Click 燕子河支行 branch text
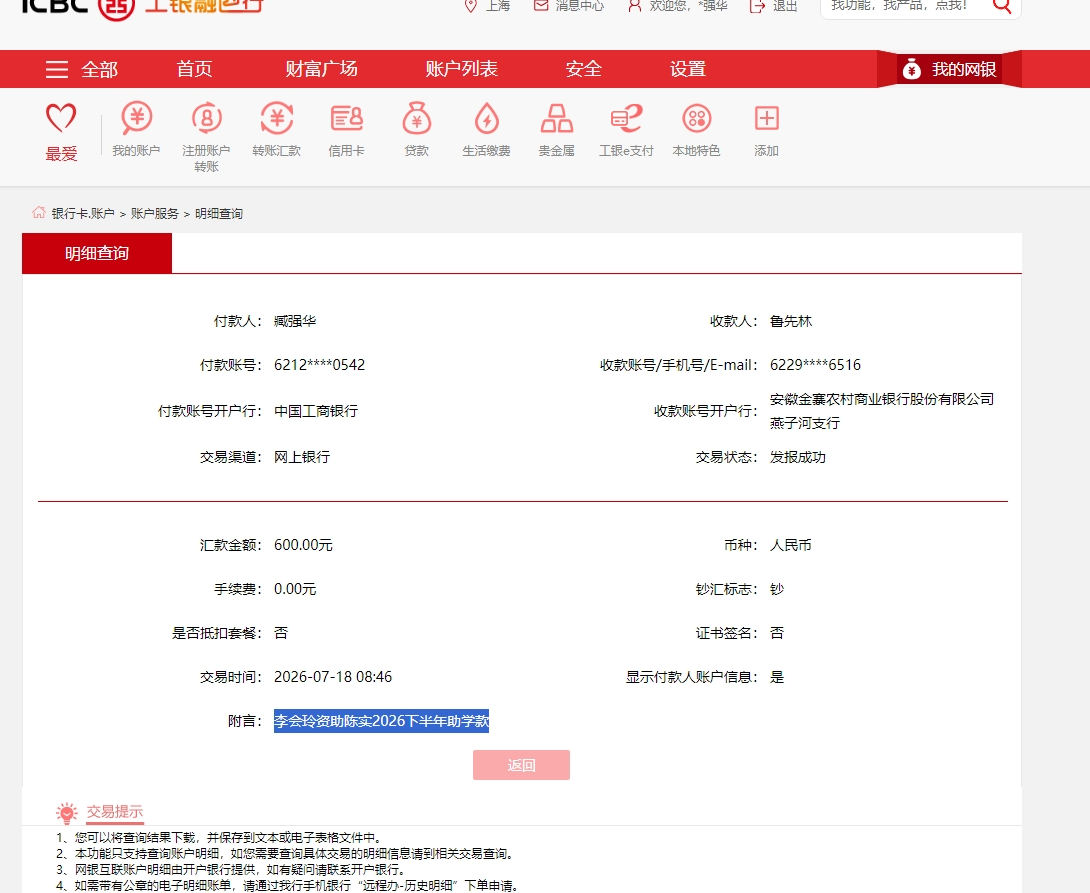The width and height of the screenshot is (1090, 893). tap(804, 423)
